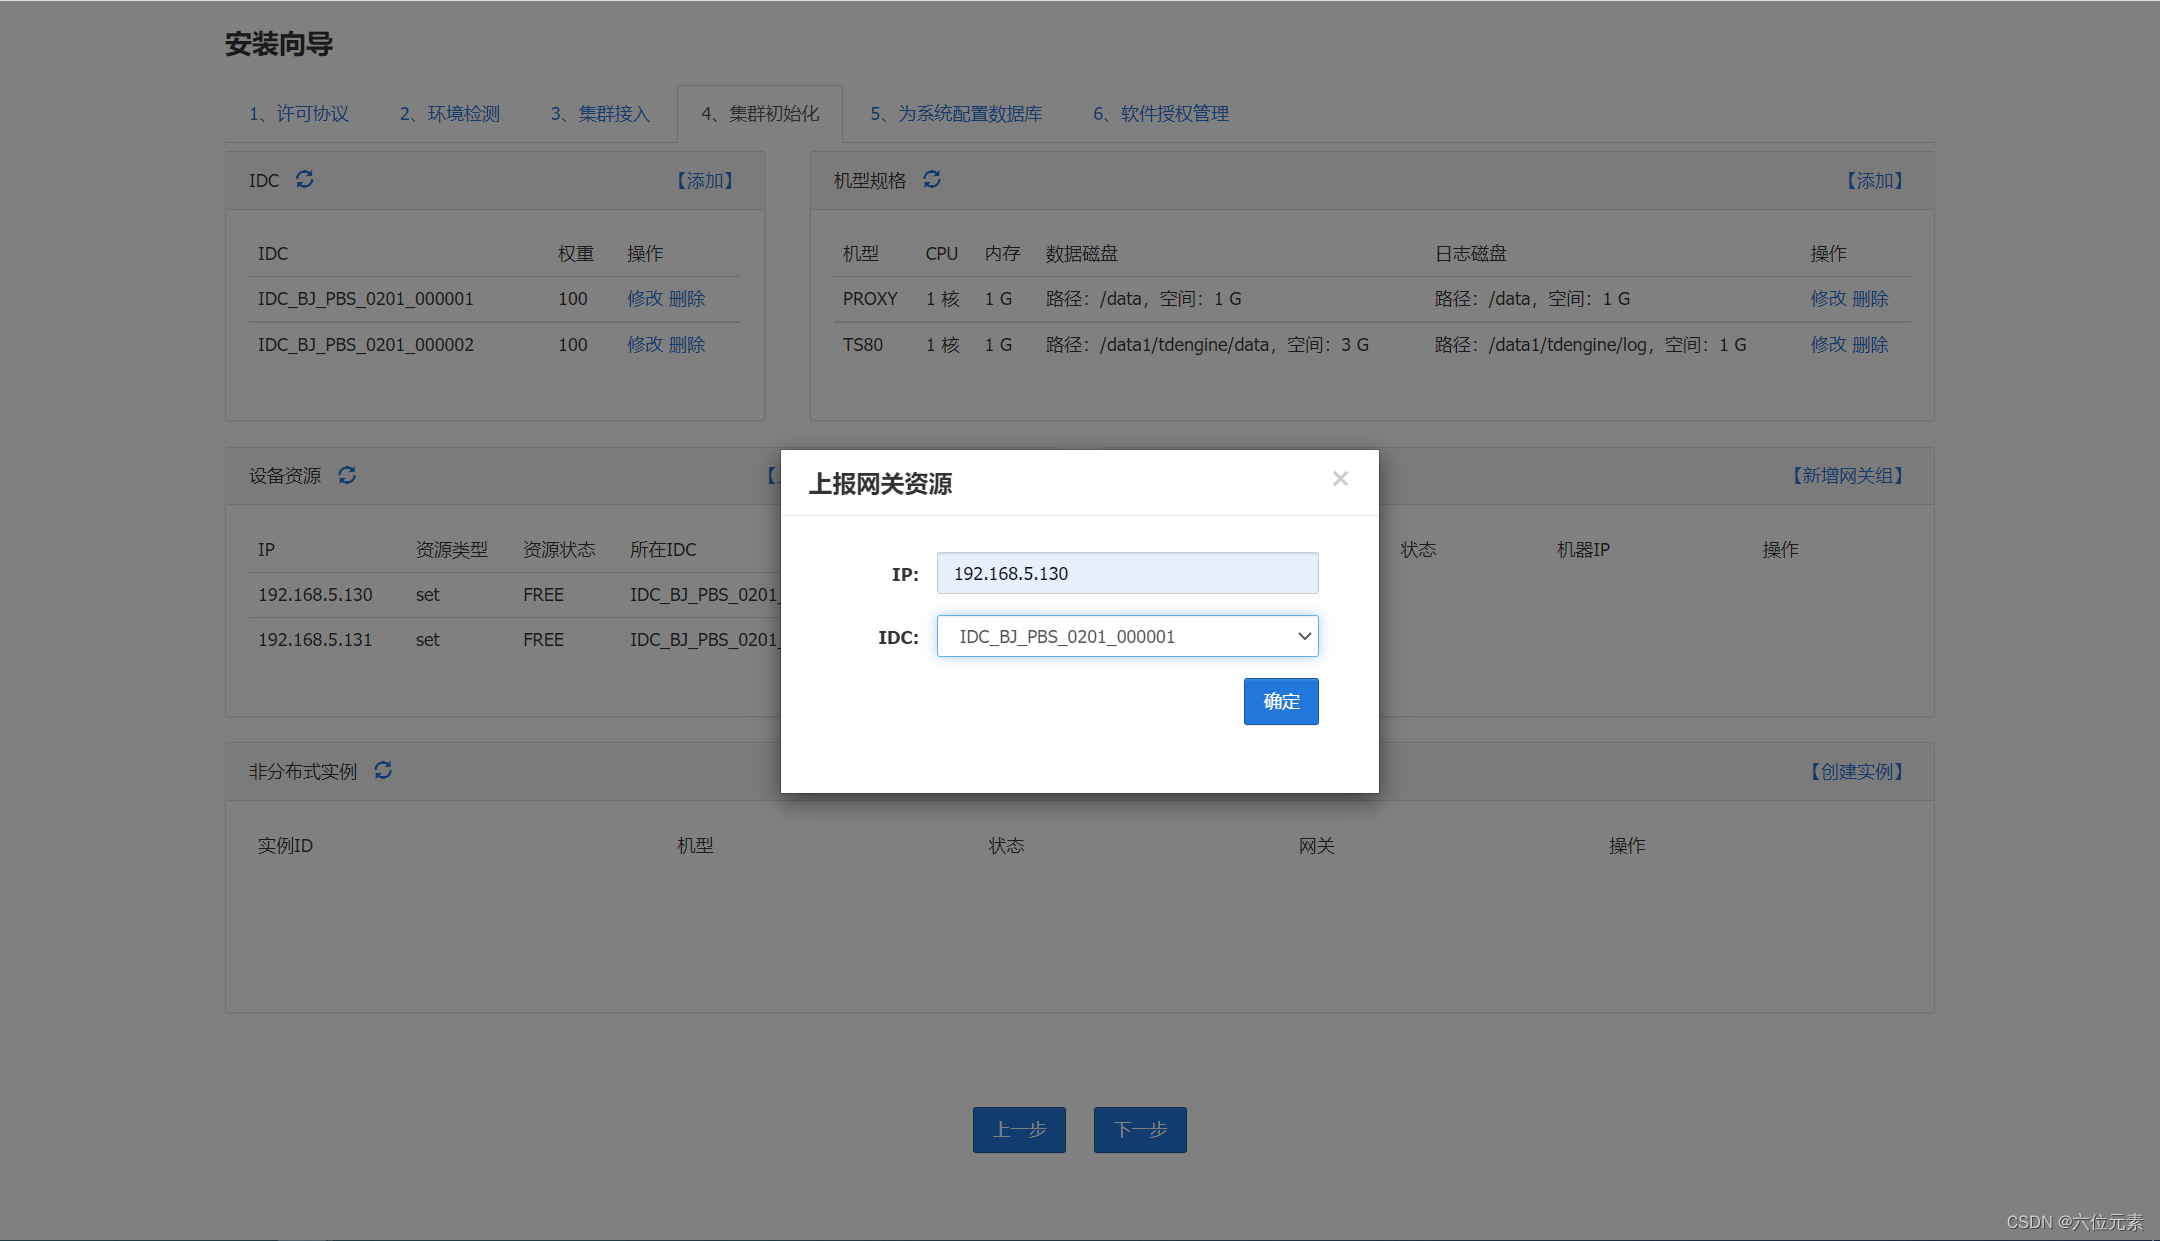The image size is (2160, 1241).
Task: Expand the IDC dropdown in dialog
Action: point(1127,637)
